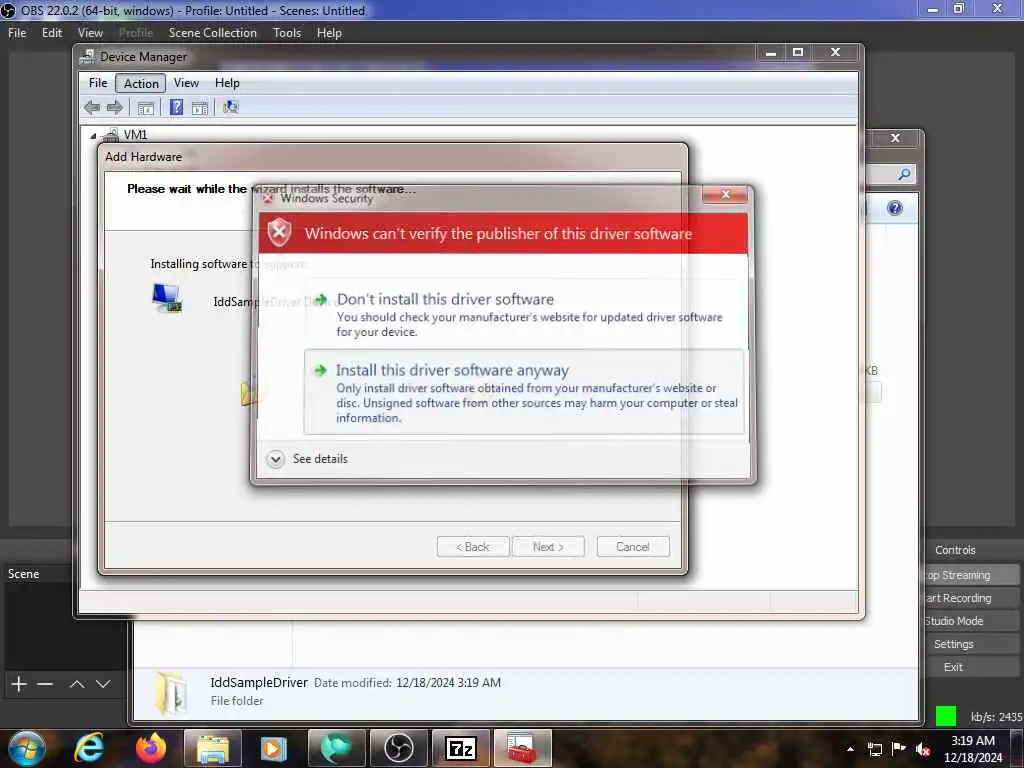Open OBS Tools menu

(287, 33)
